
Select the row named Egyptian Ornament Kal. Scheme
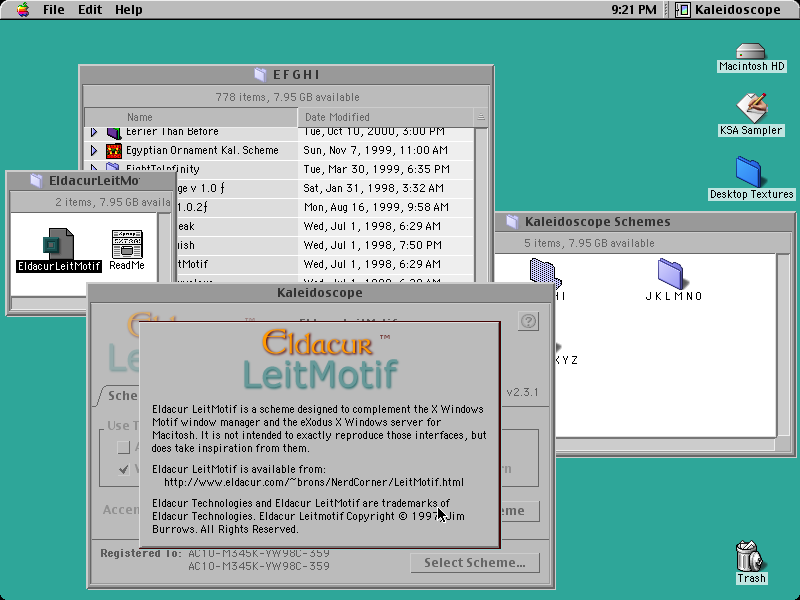pyautogui.click(x=279, y=151)
